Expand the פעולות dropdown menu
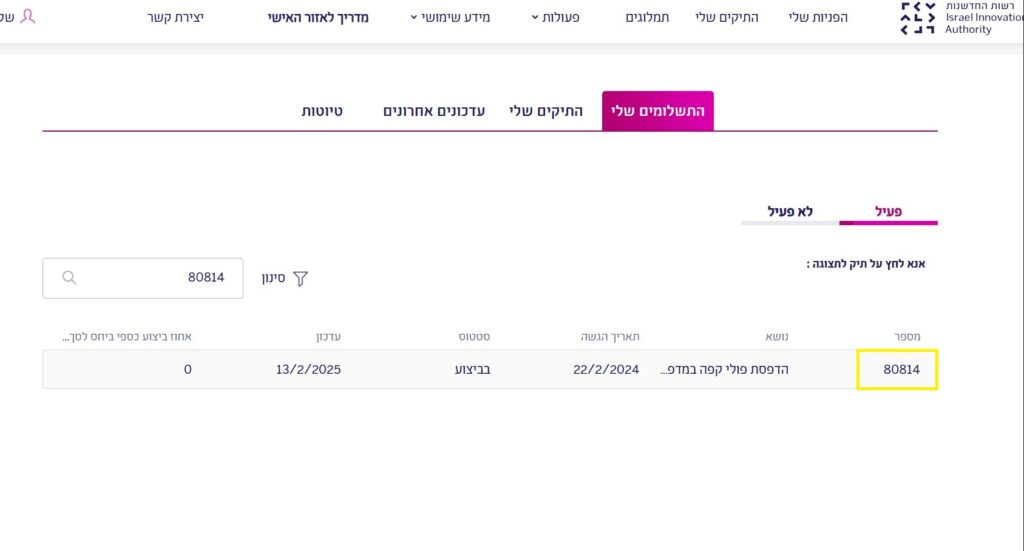 coord(554,17)
